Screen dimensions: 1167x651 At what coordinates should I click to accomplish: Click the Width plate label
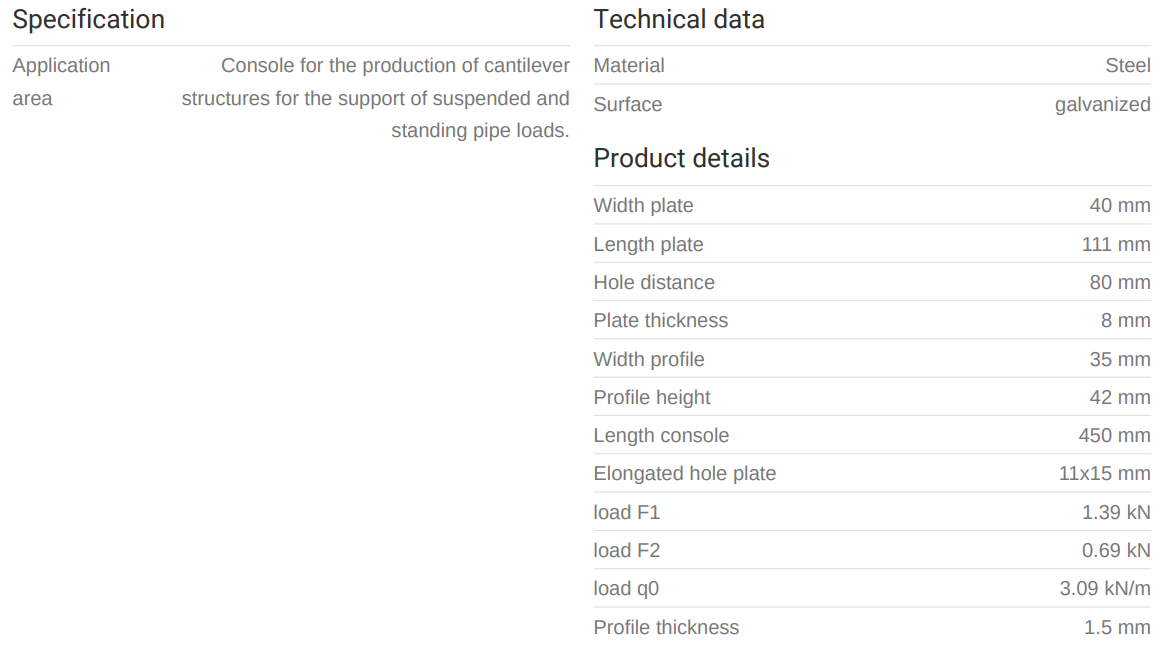pyautogui.click(x=643, y=206)
